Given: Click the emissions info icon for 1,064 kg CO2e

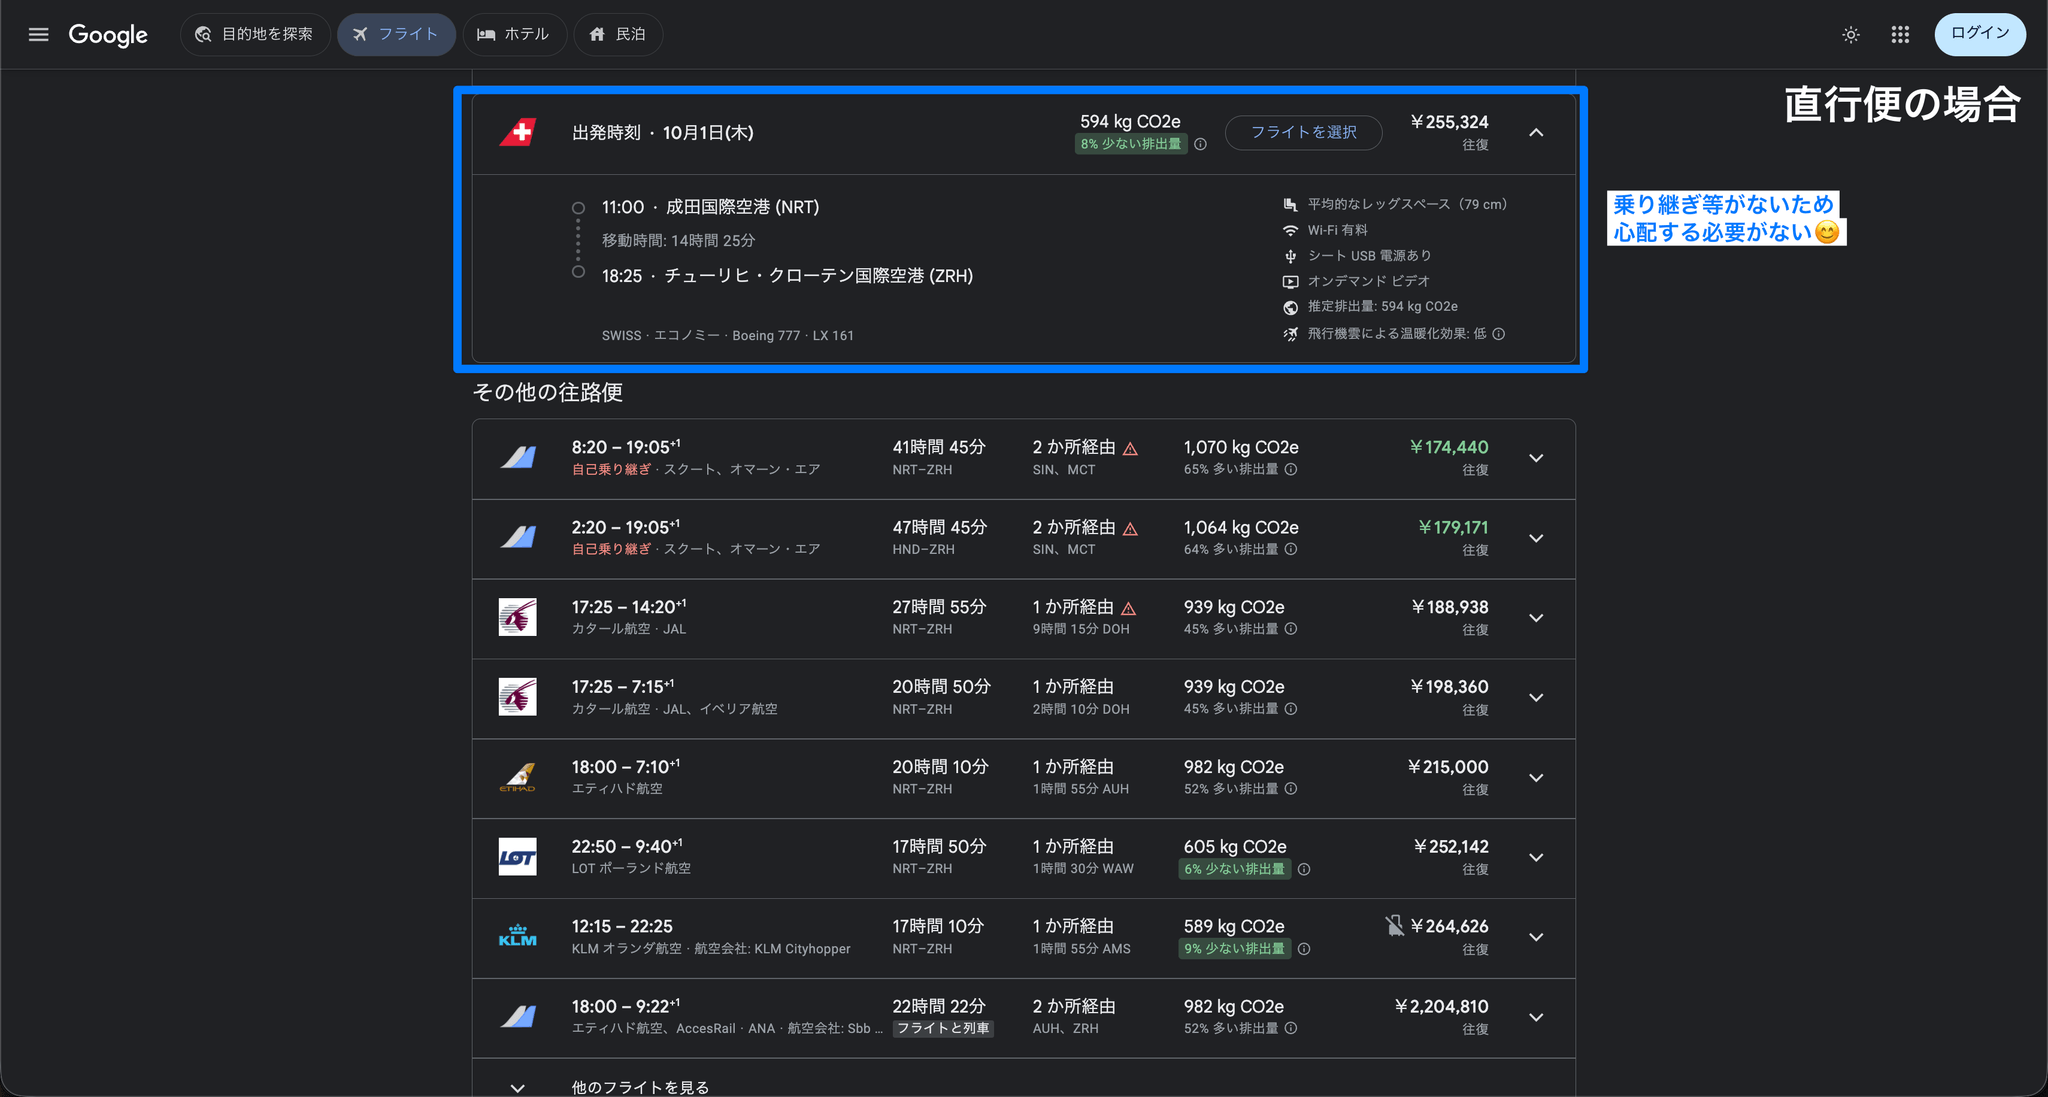Looking at the screenshot, I should [1291, 549].
